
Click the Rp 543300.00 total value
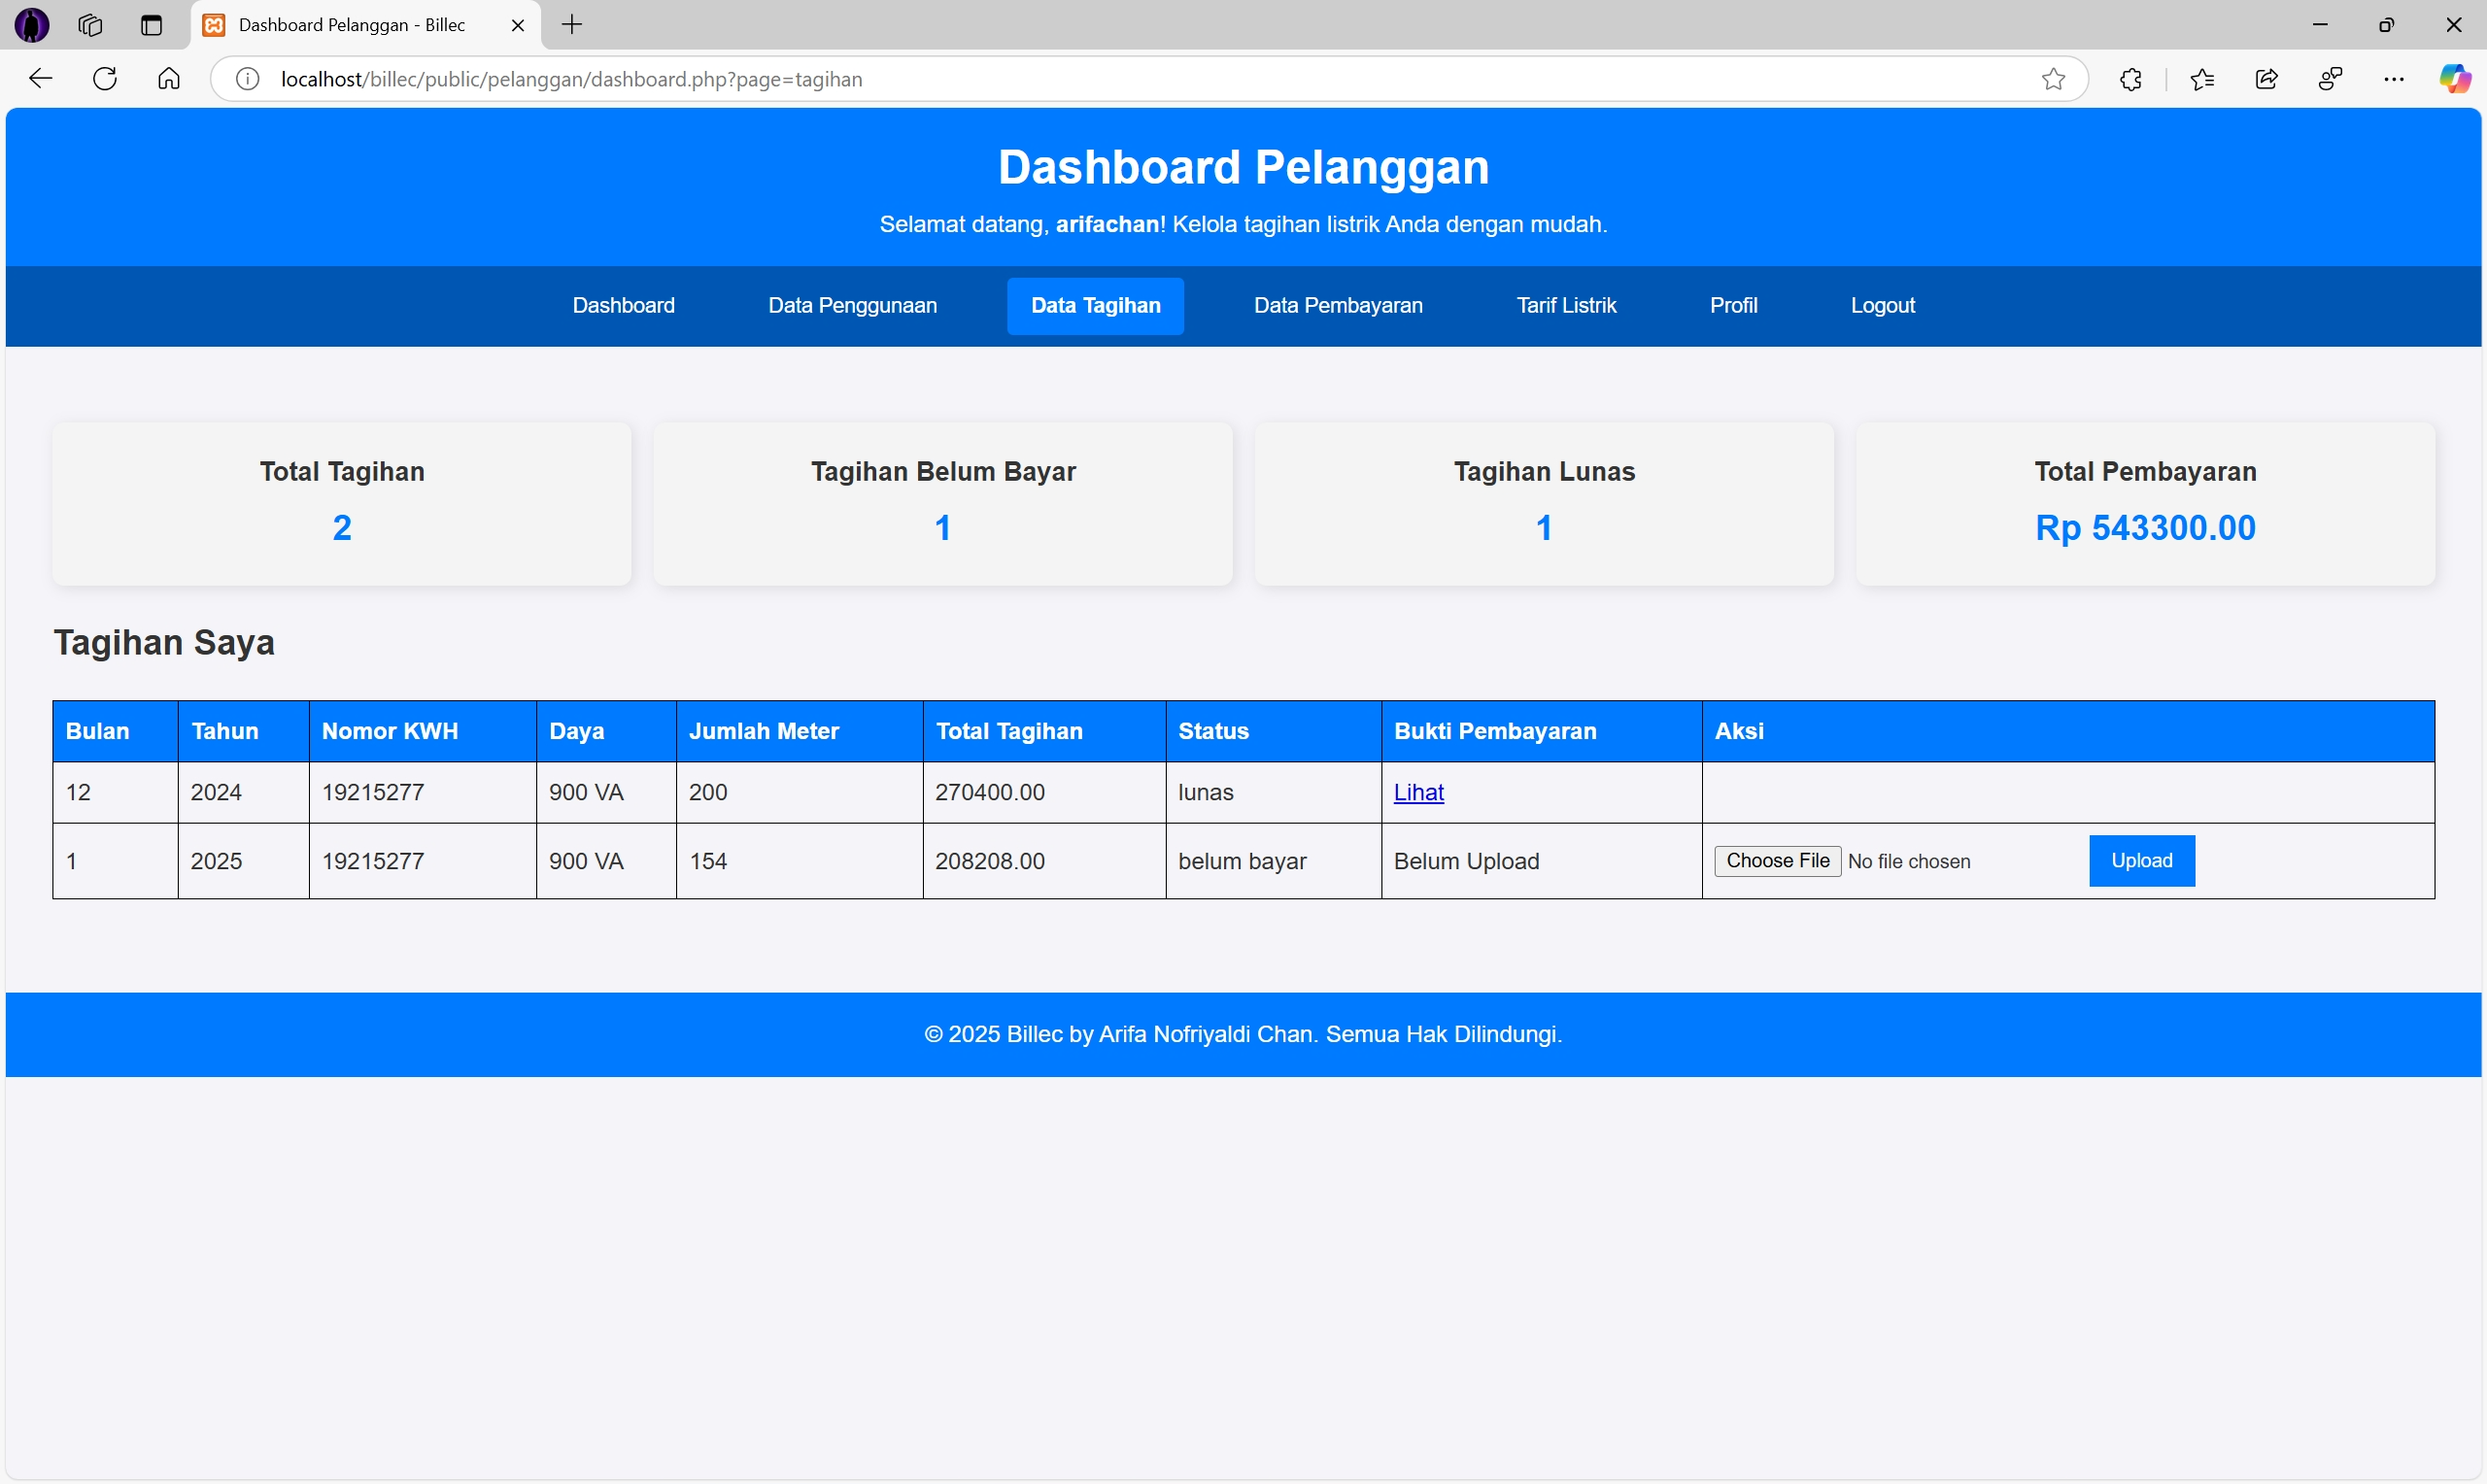tap(2145, 528)
